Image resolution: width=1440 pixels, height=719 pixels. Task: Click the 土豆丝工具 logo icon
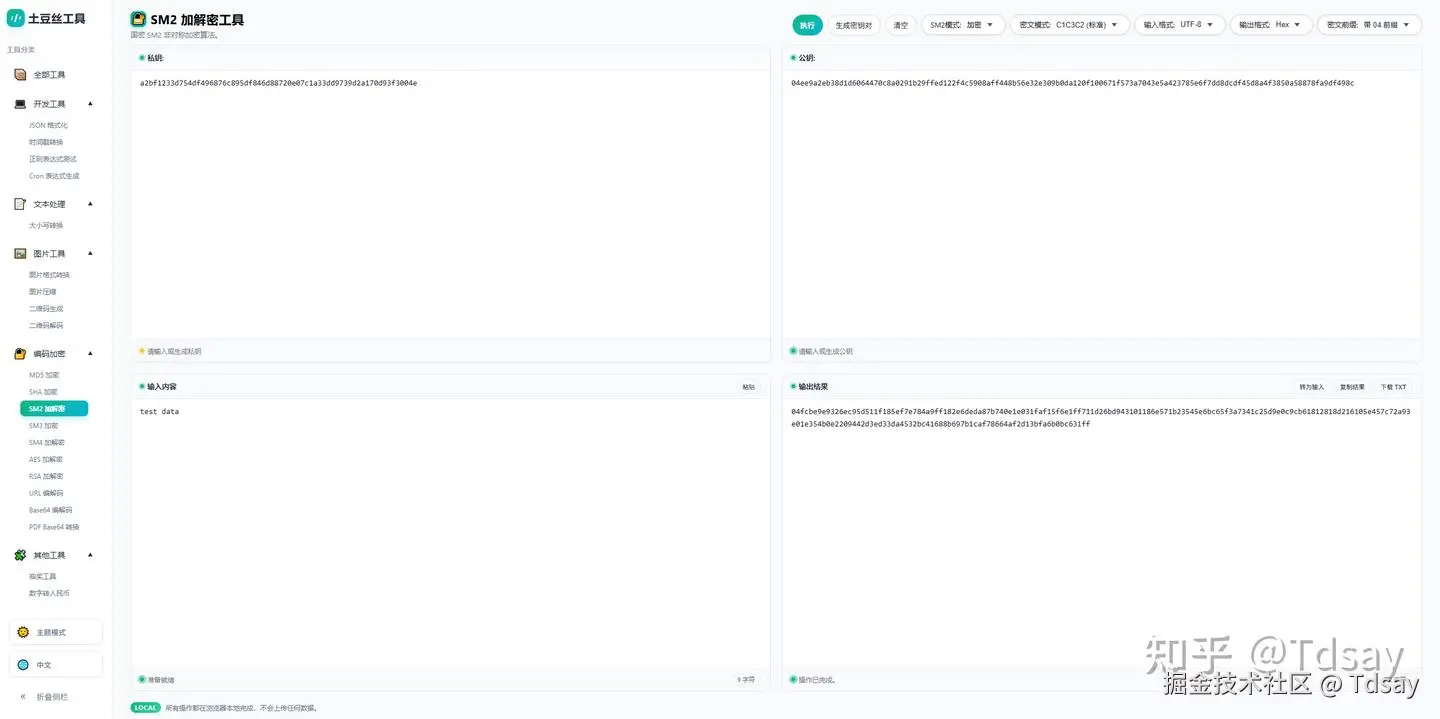[16, 18]
